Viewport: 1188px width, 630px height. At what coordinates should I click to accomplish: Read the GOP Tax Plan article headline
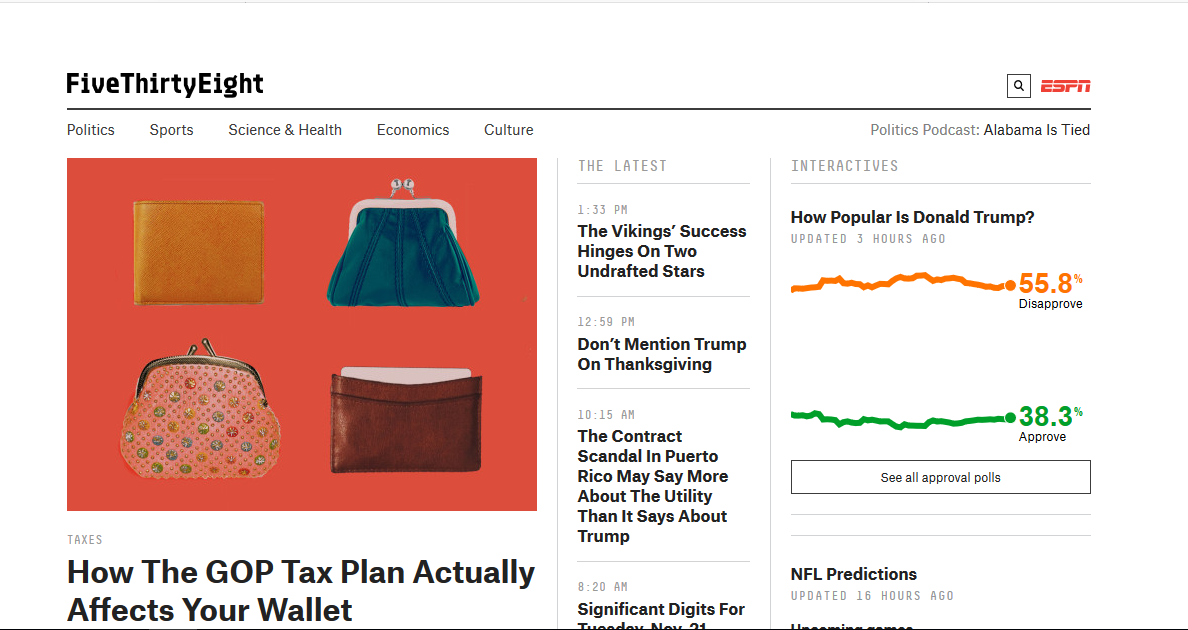pos(300,590)
